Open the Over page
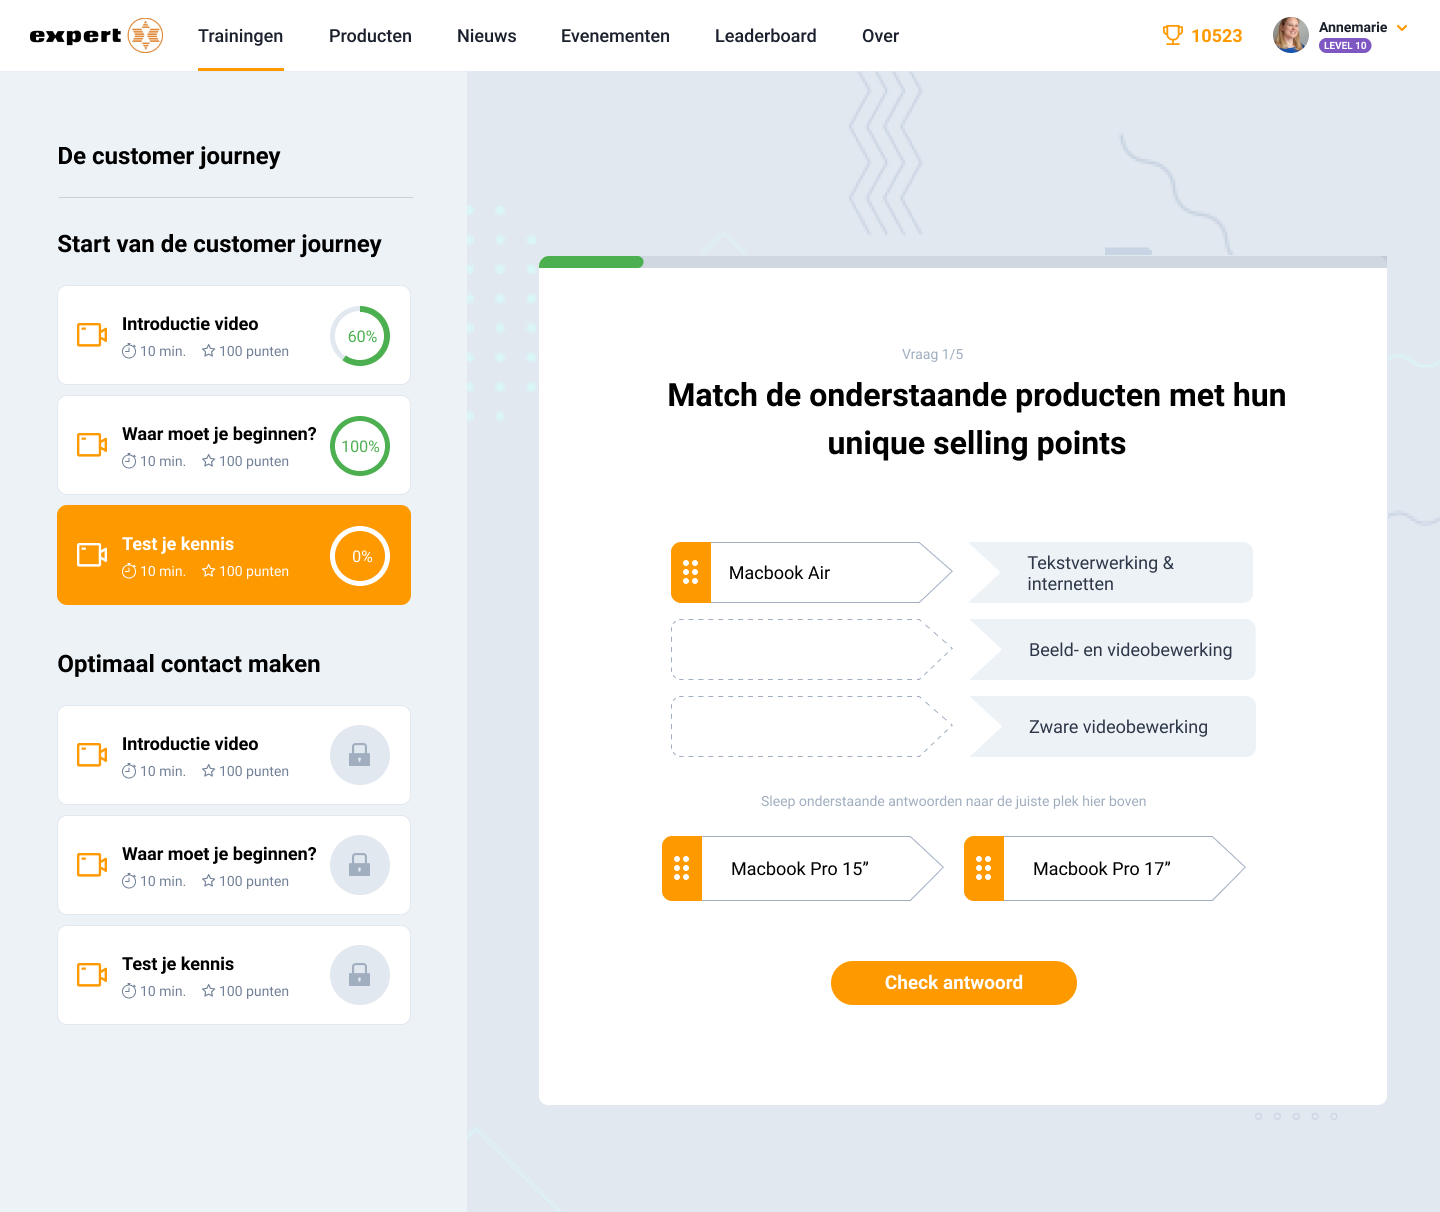Image resolution: width=1440 pixels, height=1212 pixels. click(880, 36)
